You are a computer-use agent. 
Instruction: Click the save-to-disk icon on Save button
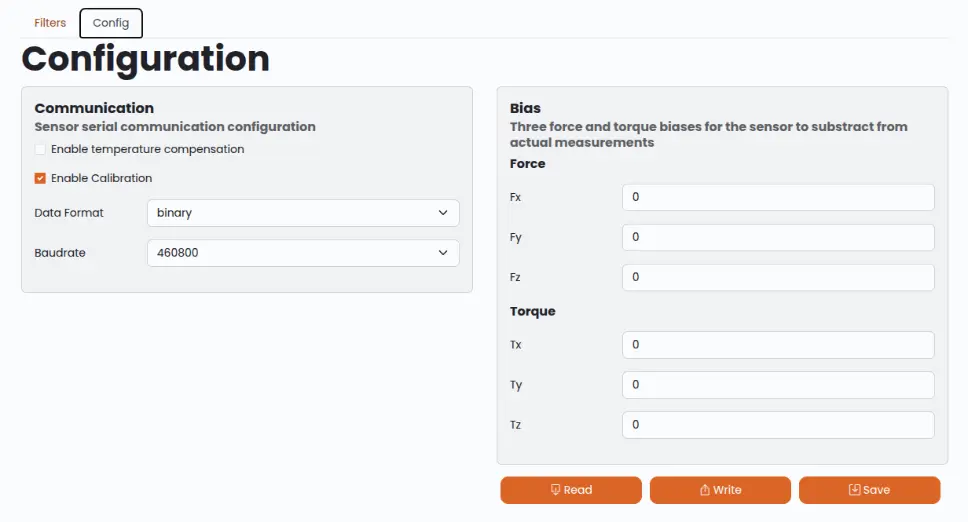click(854, 489)
